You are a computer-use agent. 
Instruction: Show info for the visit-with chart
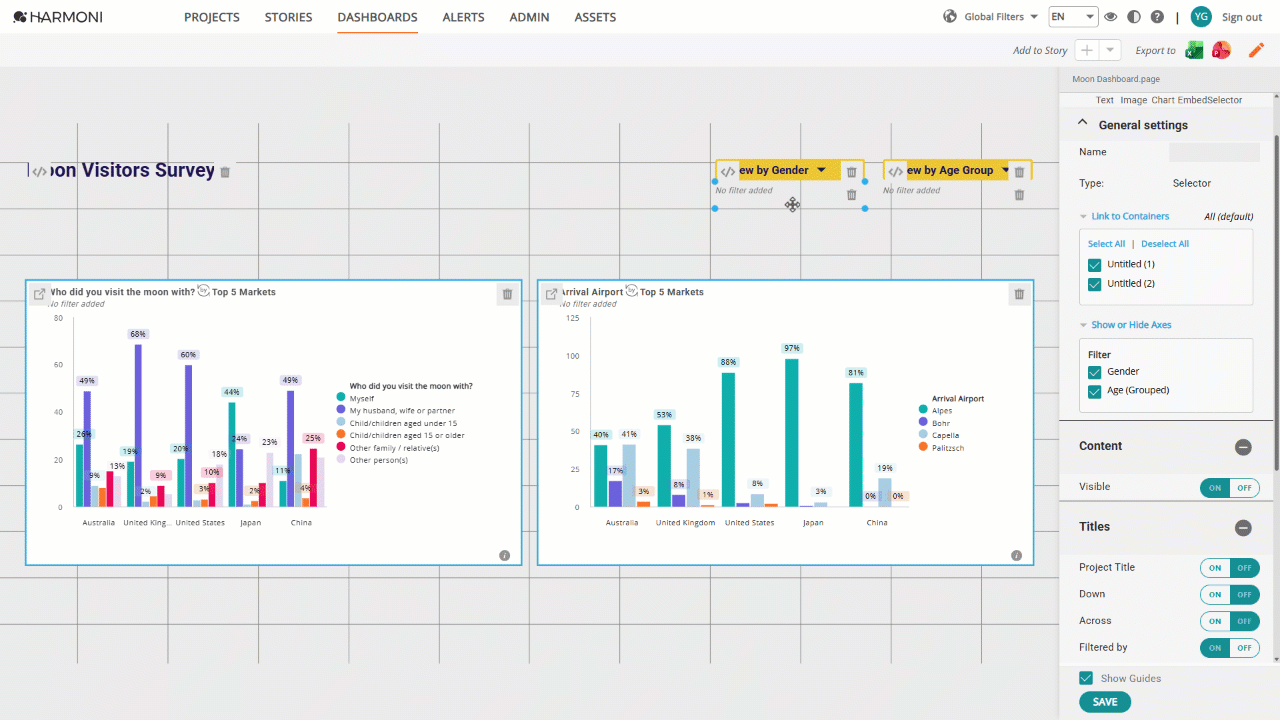tap(504, 555)
